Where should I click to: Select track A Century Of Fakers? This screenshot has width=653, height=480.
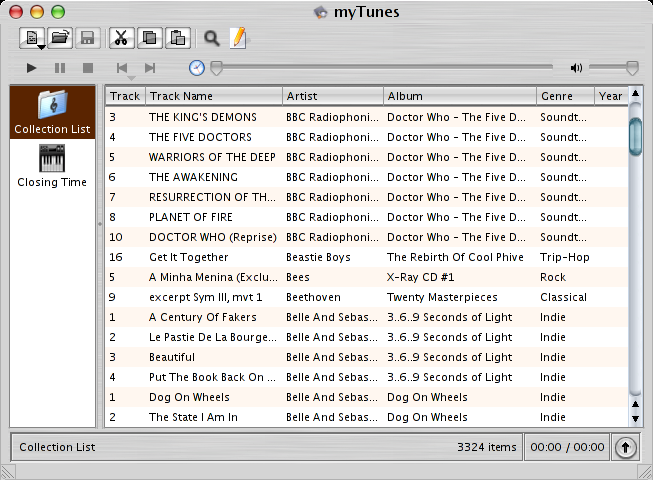click(366, 317)
